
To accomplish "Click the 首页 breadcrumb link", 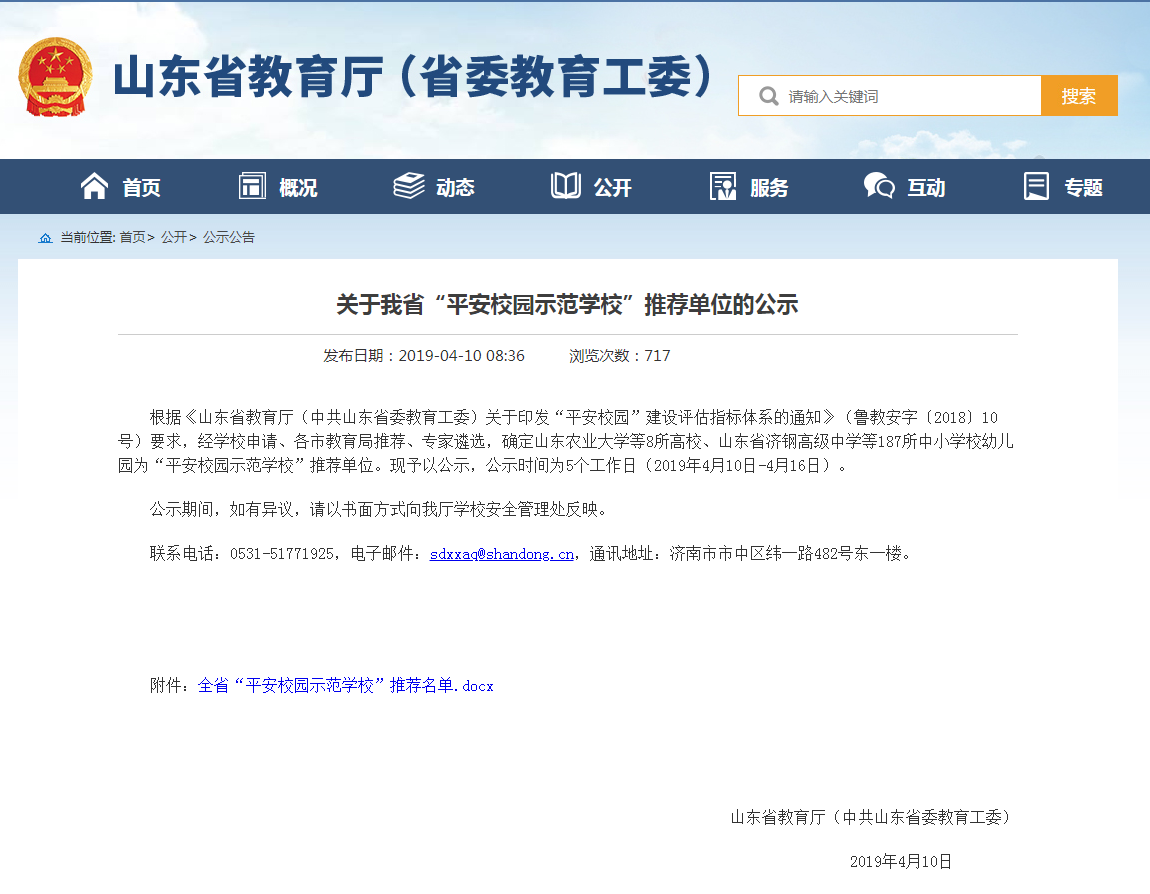I will 132,238.
